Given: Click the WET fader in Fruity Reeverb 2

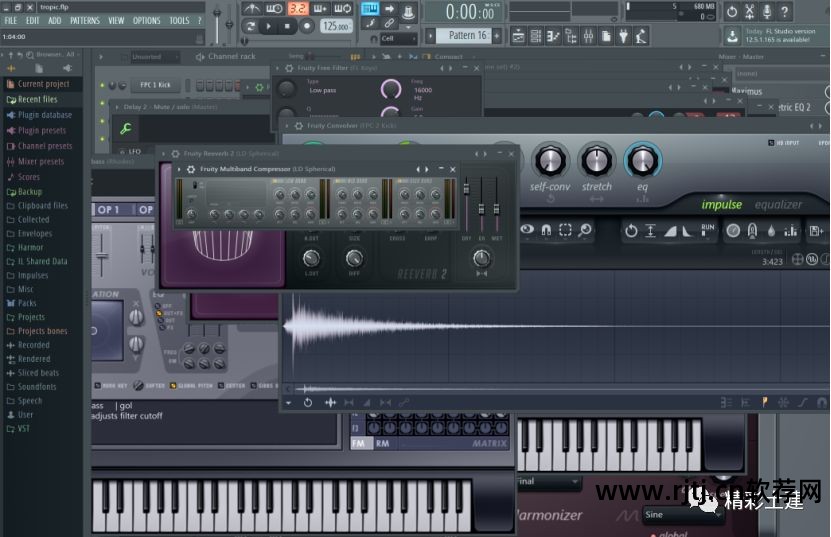Looking at the screenshot, I should click(495, 208).
